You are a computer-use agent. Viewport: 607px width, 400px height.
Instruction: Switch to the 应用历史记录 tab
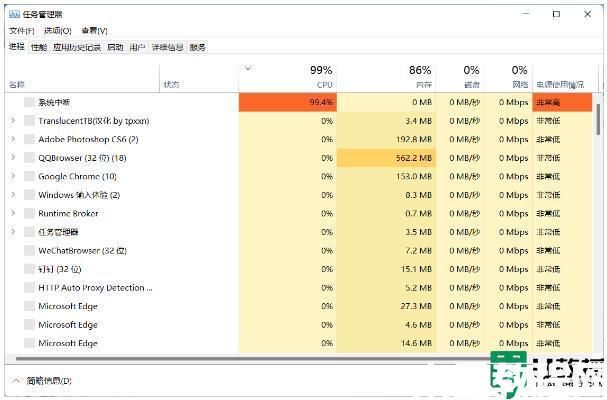point(77,47)
